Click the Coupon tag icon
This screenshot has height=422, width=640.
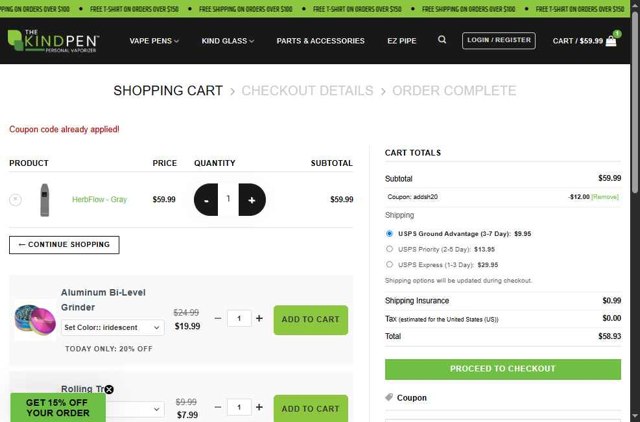click(x=389, y=397)
